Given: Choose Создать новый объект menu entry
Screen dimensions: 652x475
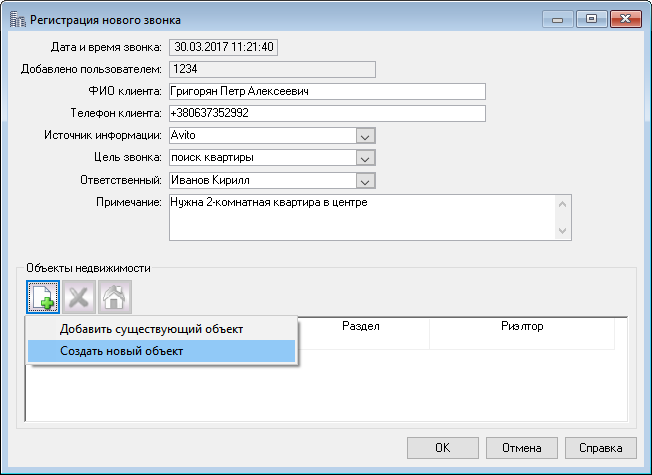Looking at the screenshot, I should [x=161, y=351].
